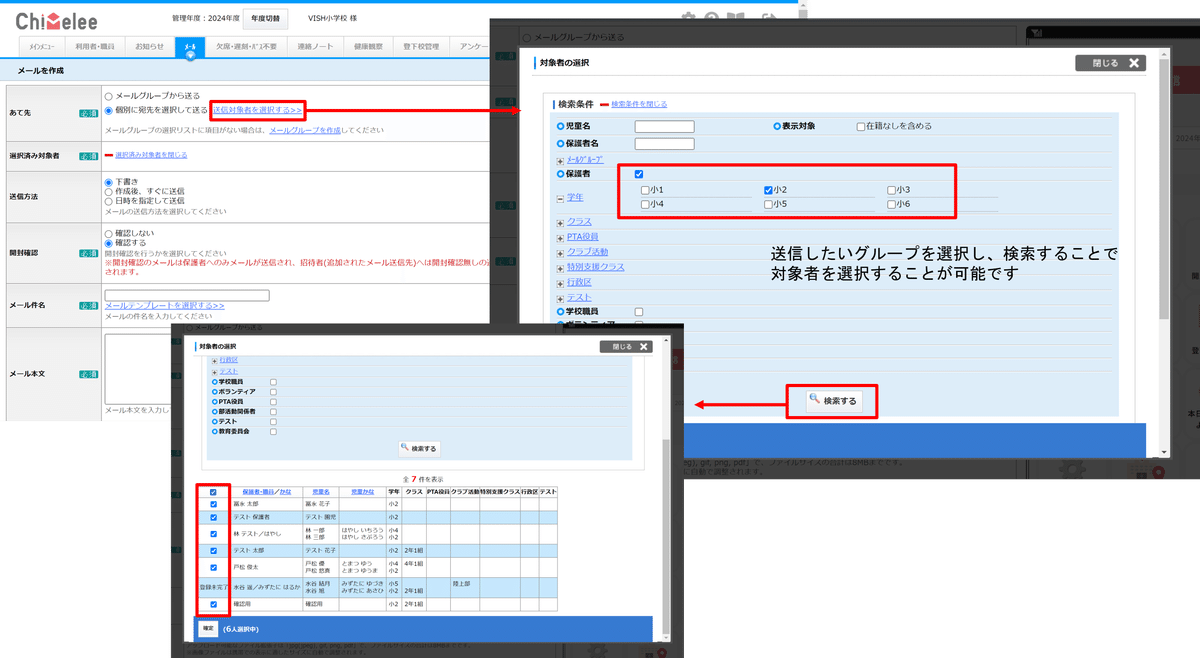This screenshot has width=1200, height=658.
Task: Check the 小5 grade checkbox
Action: coord(768,205)
